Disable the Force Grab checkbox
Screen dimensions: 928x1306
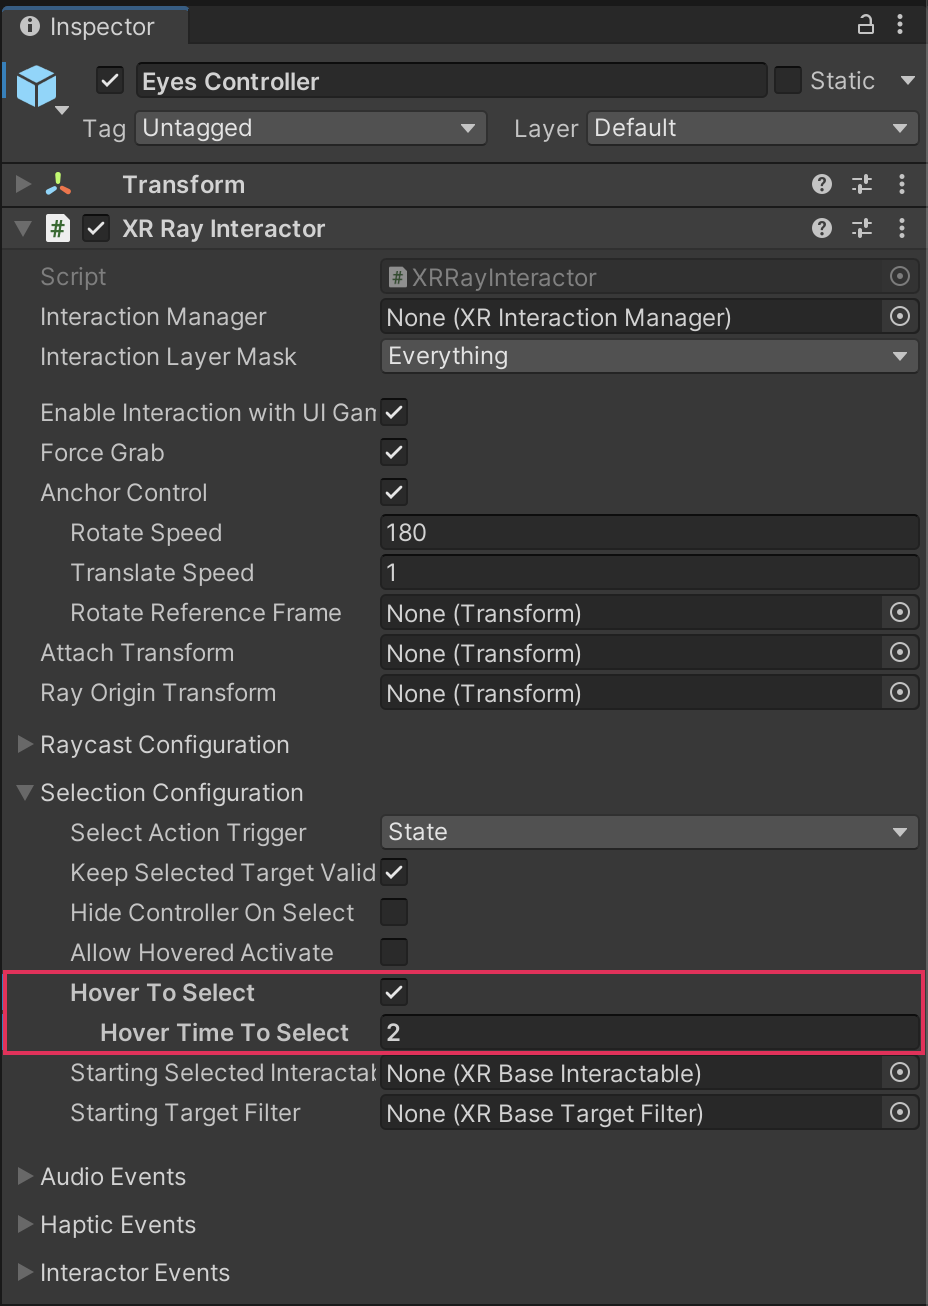[394, 452]
